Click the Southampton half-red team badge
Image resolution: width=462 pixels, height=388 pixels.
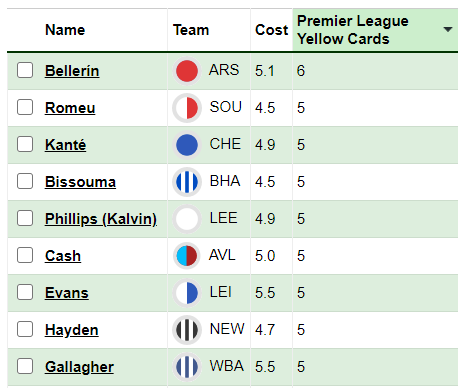click(187, 108)
